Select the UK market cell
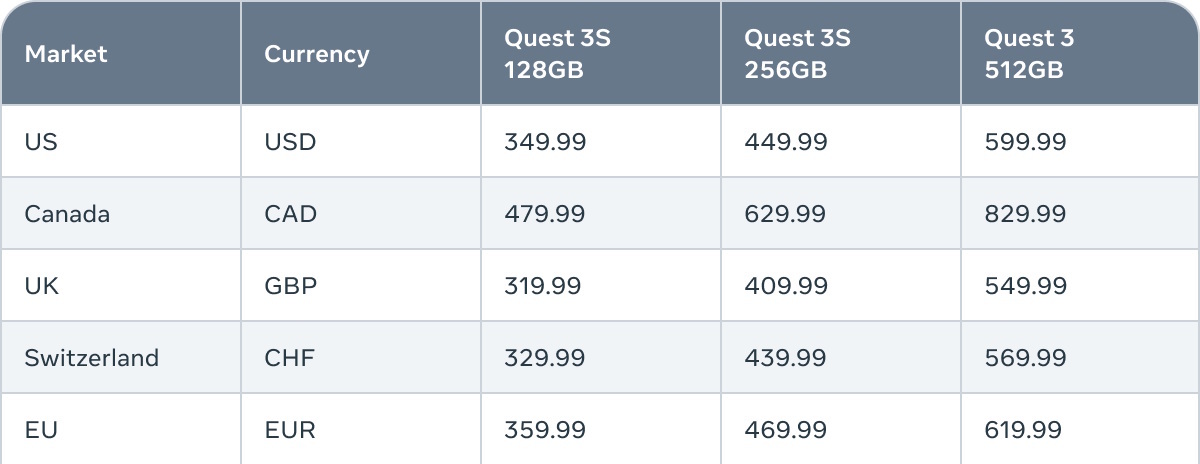 pyautogui.click(x=42, y=286)
